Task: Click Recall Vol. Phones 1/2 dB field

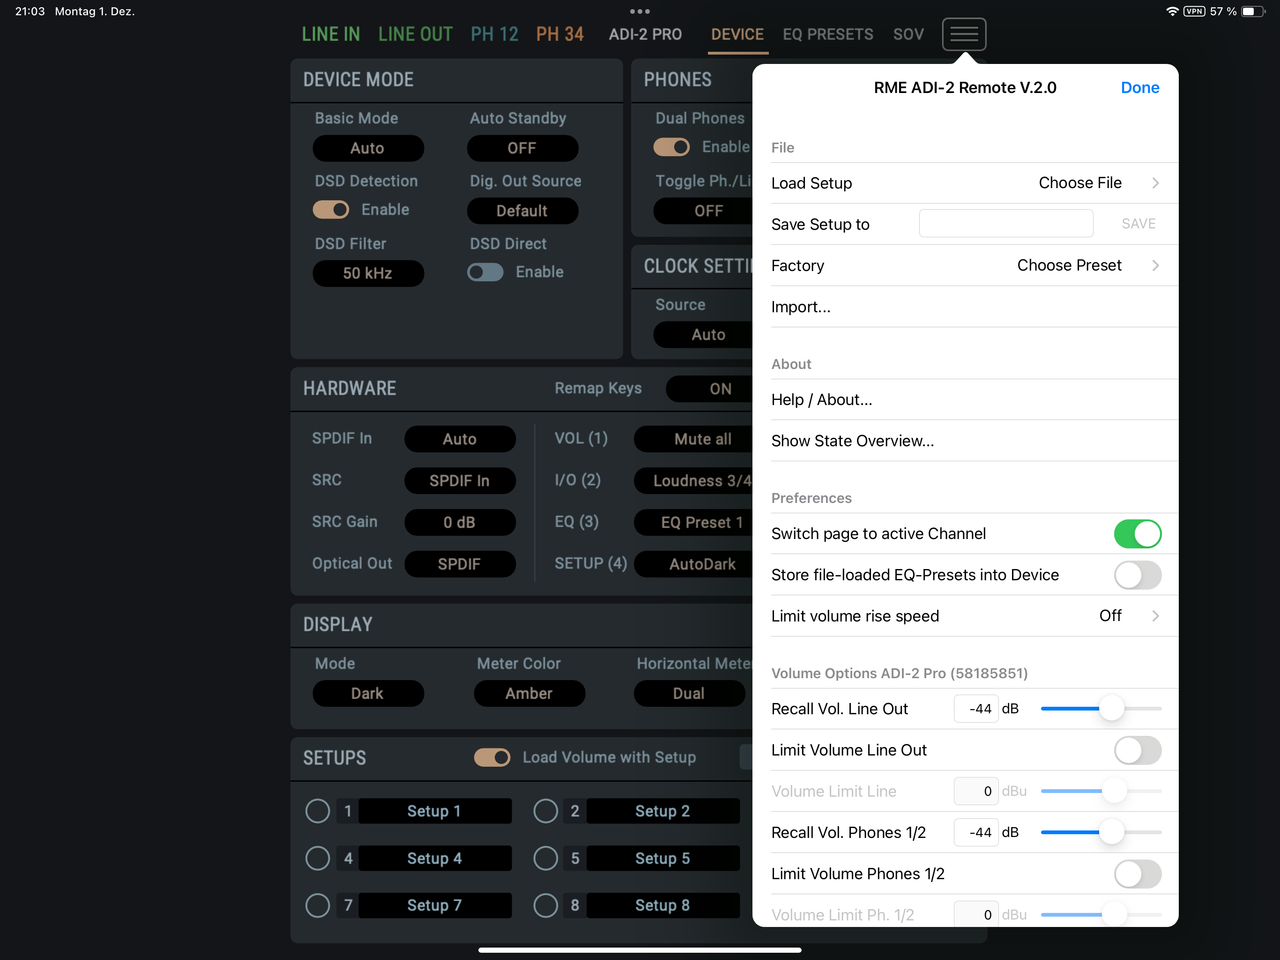Action: 976,832
